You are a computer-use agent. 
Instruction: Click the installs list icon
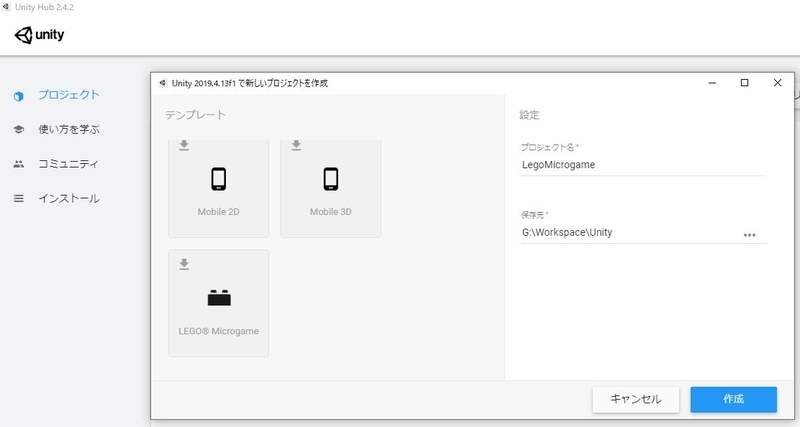[19, 198]
